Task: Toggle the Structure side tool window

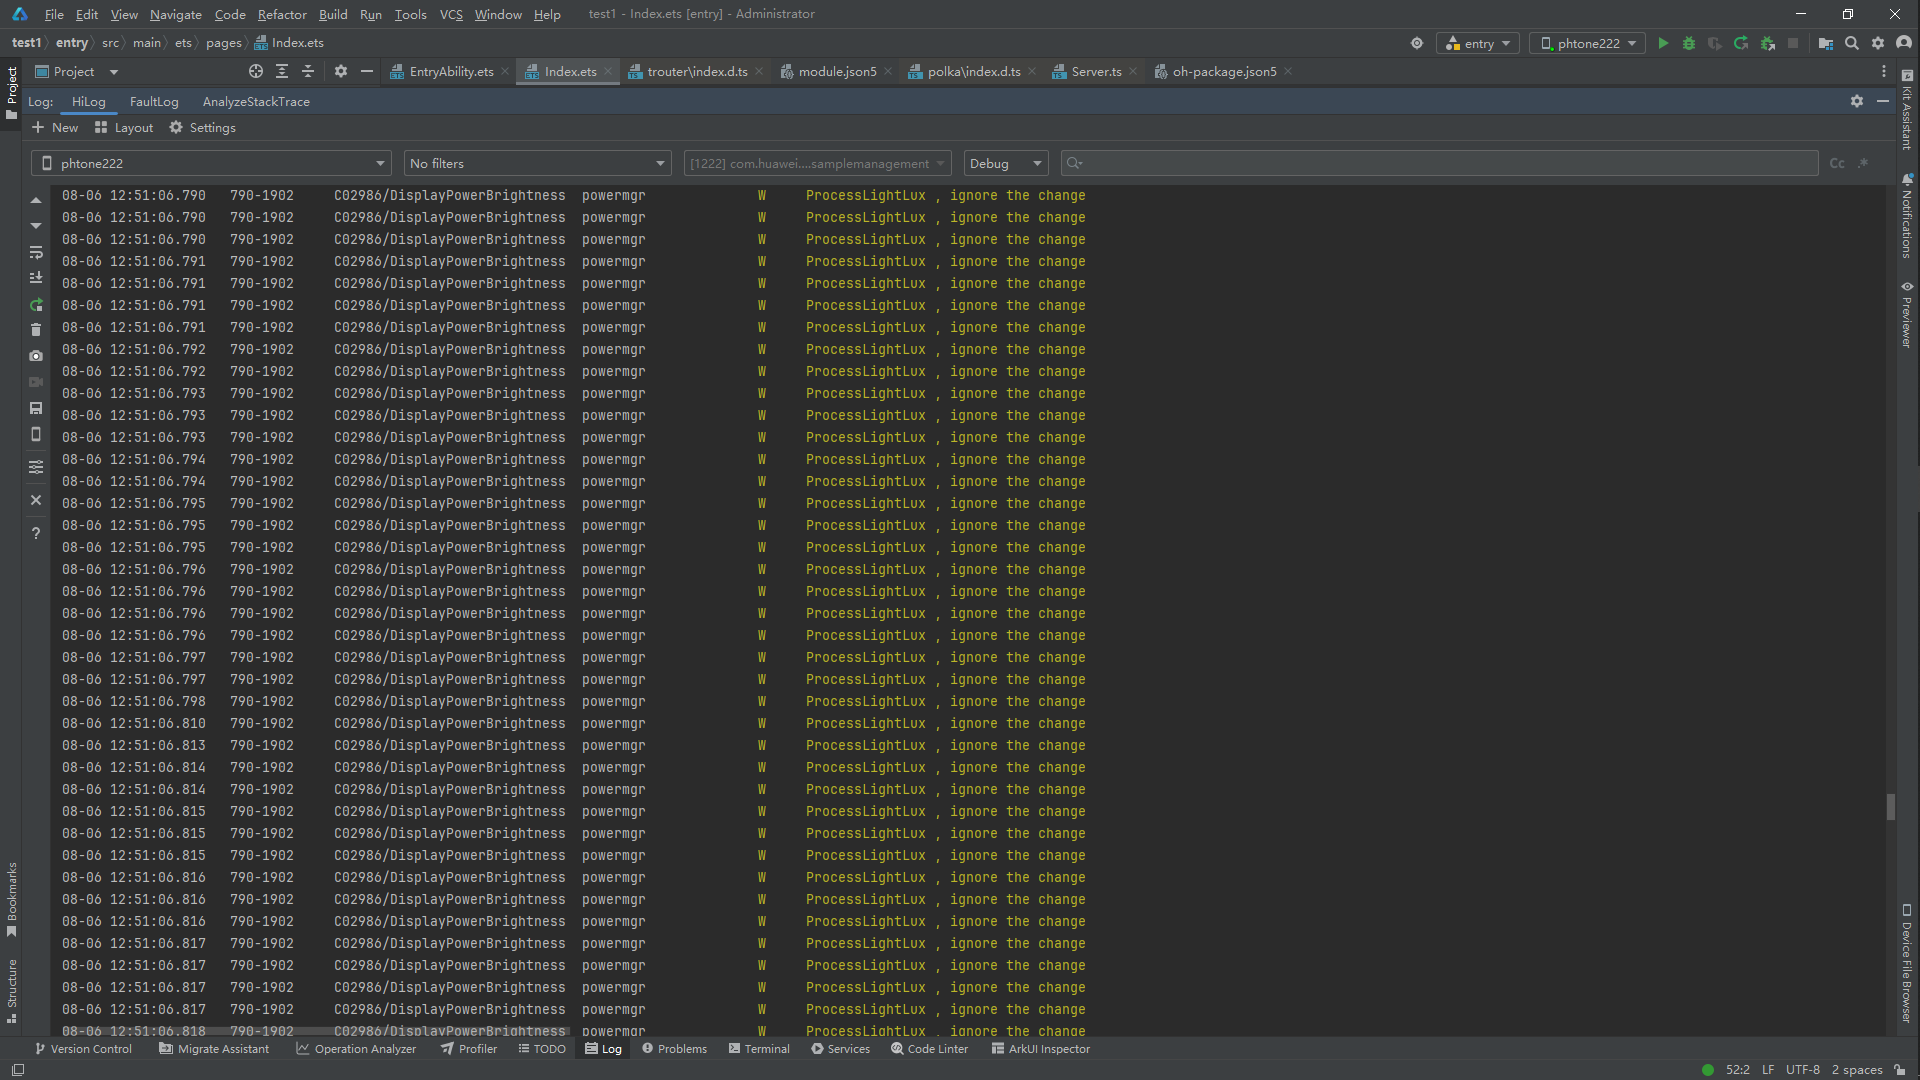Action: coord(12,990)
